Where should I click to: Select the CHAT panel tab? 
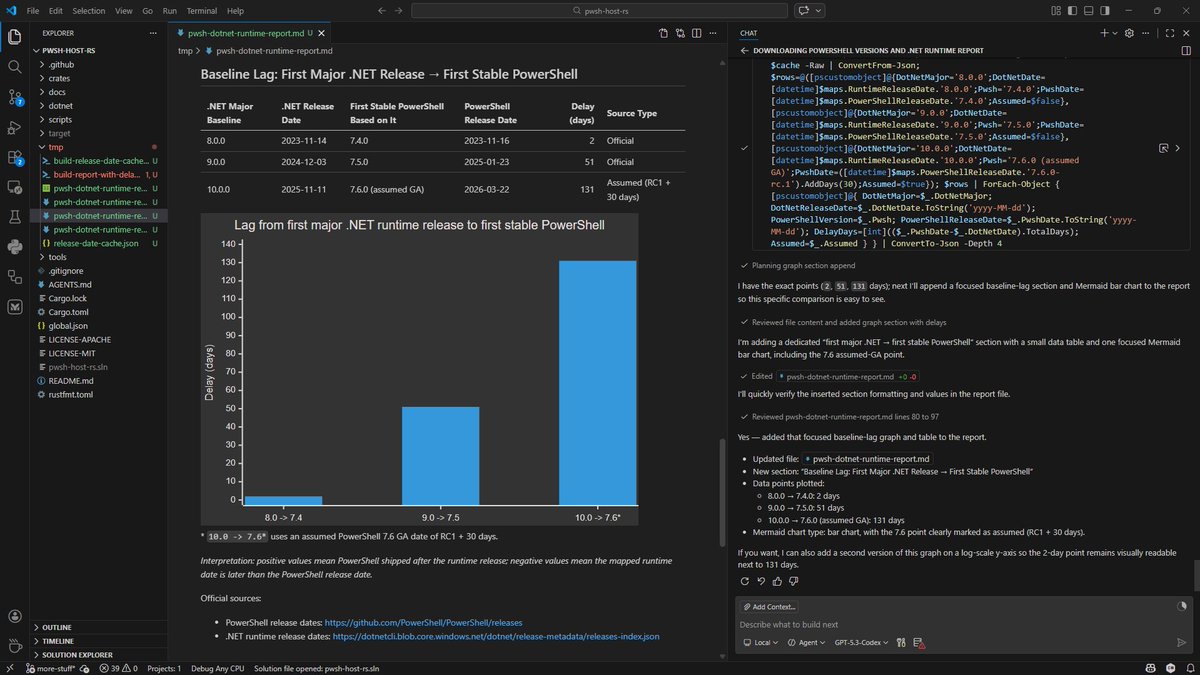[x=748, y=33]
